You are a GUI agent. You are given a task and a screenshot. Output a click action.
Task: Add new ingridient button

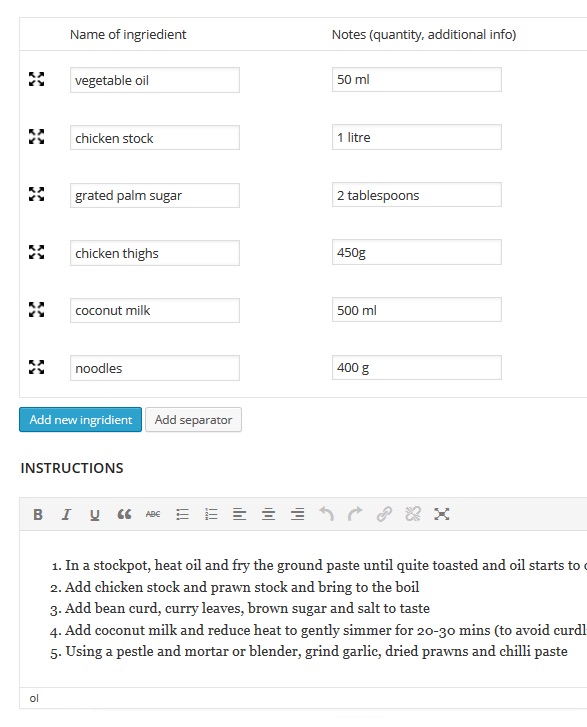click(81, 420)
